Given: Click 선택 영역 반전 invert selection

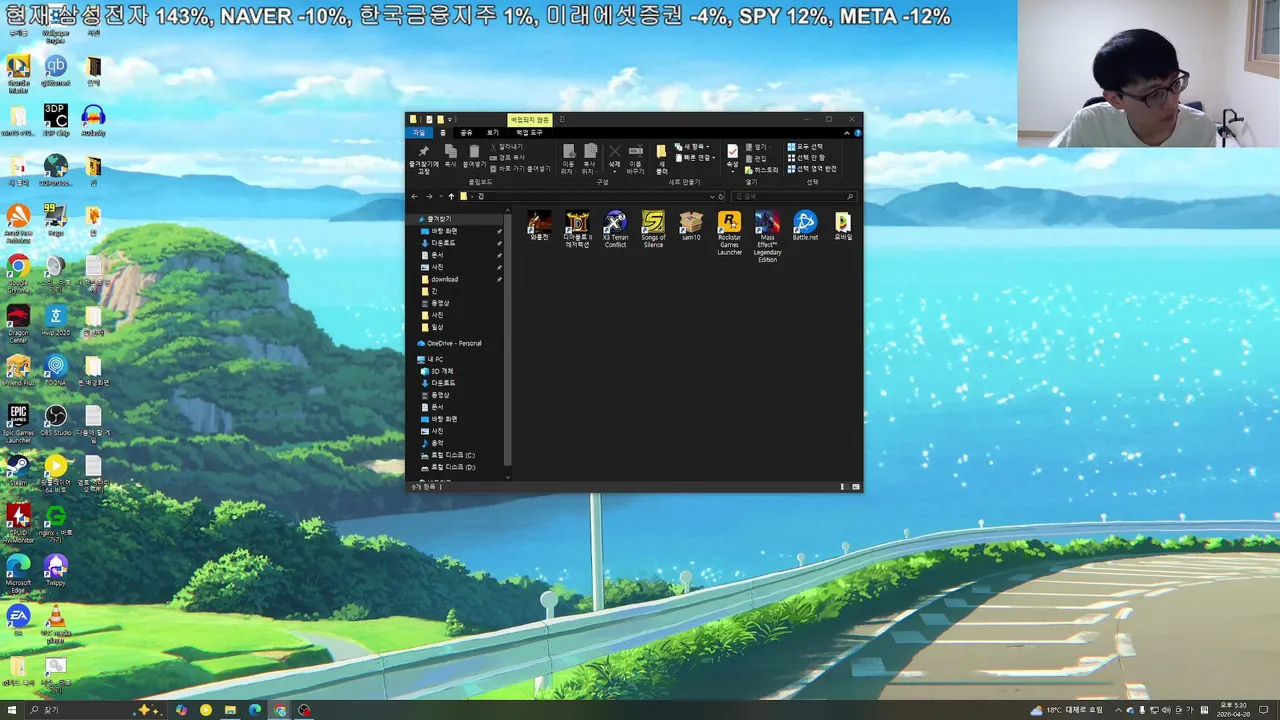Looking at the screenshot, I should [811, 169].
